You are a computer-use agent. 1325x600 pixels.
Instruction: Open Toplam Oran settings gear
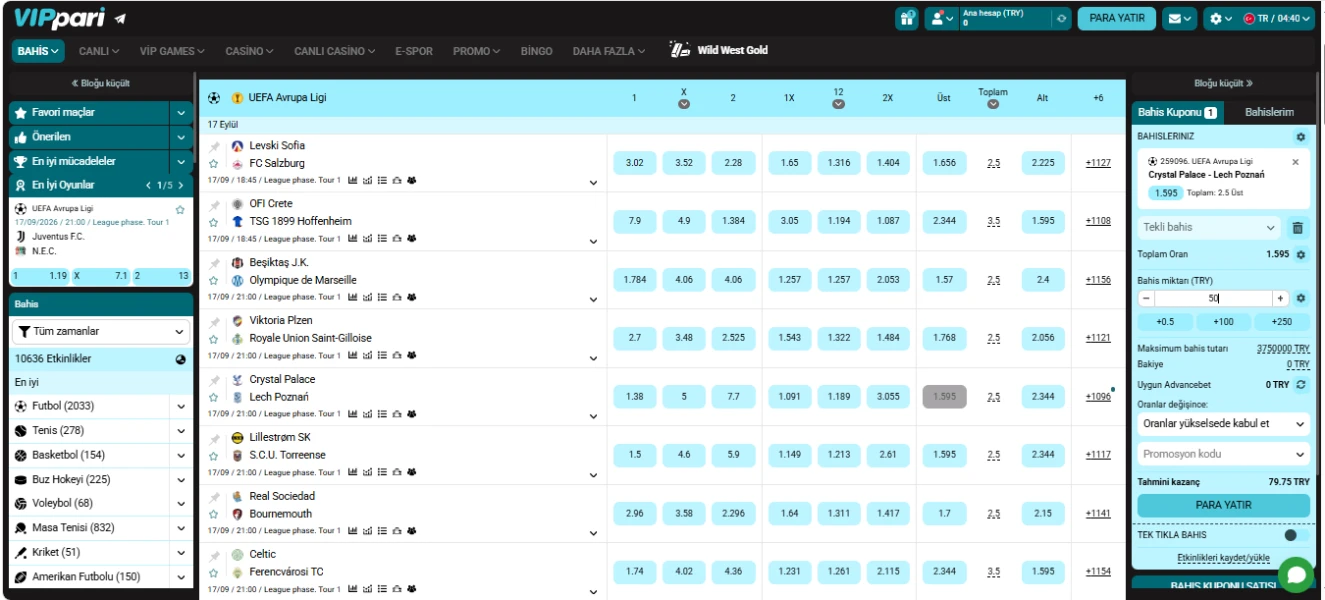coord(1300,255)
